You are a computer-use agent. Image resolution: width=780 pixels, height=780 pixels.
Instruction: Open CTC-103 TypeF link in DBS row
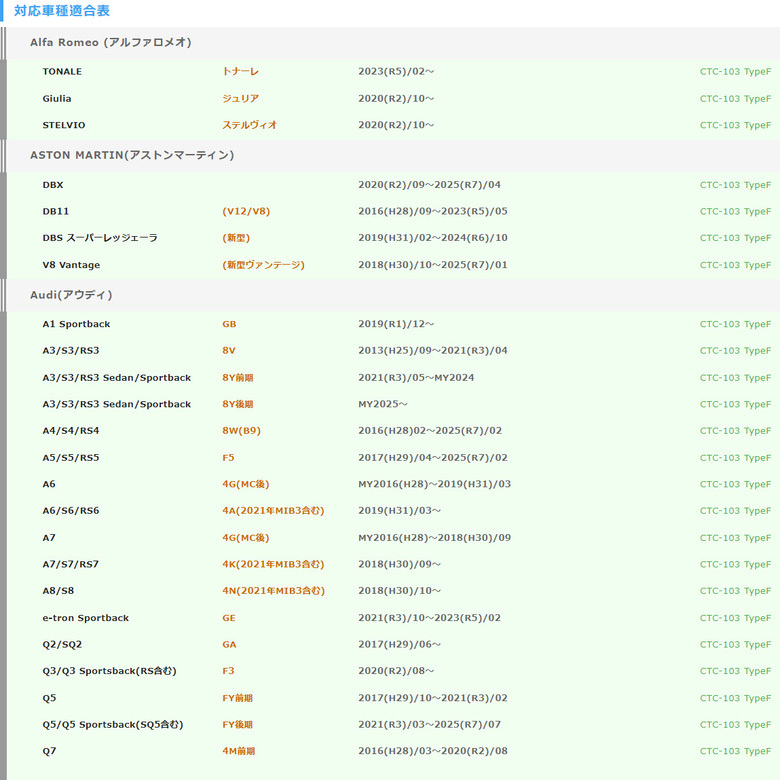(x=735, y=238)
